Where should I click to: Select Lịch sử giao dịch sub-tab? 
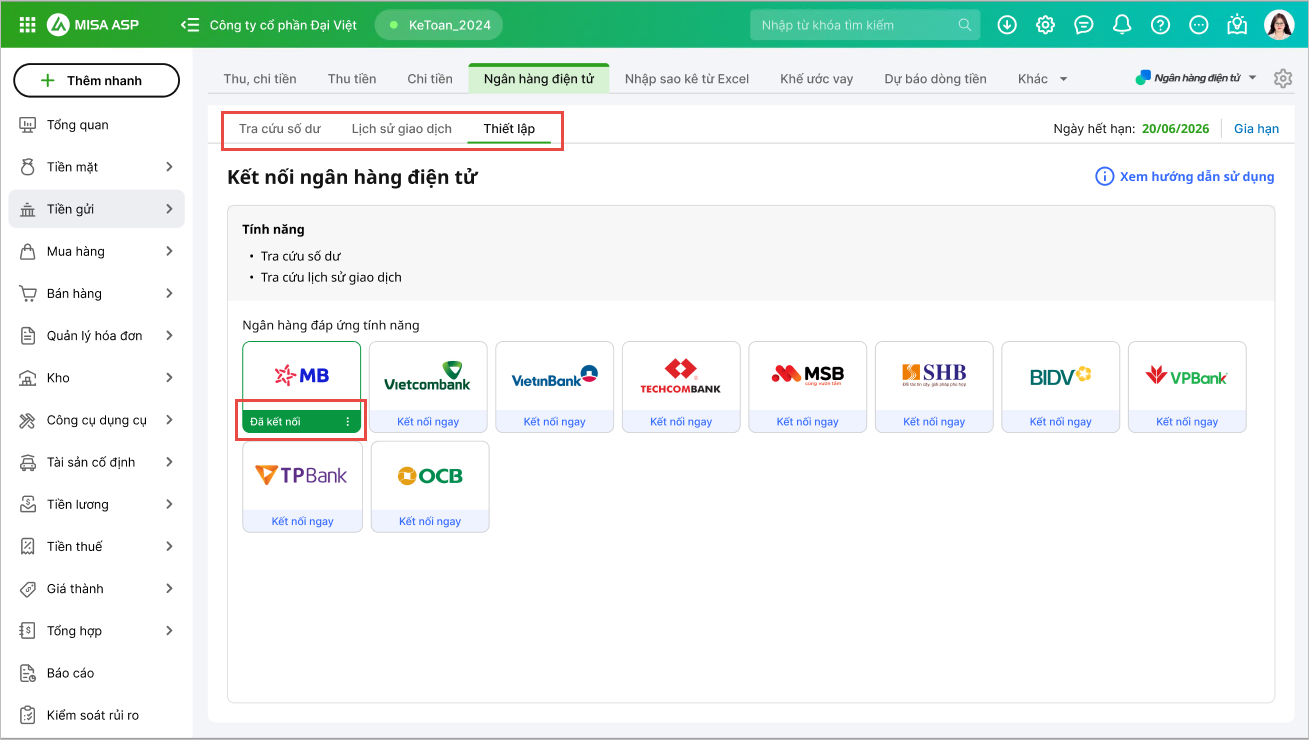[x=402, y=129]
